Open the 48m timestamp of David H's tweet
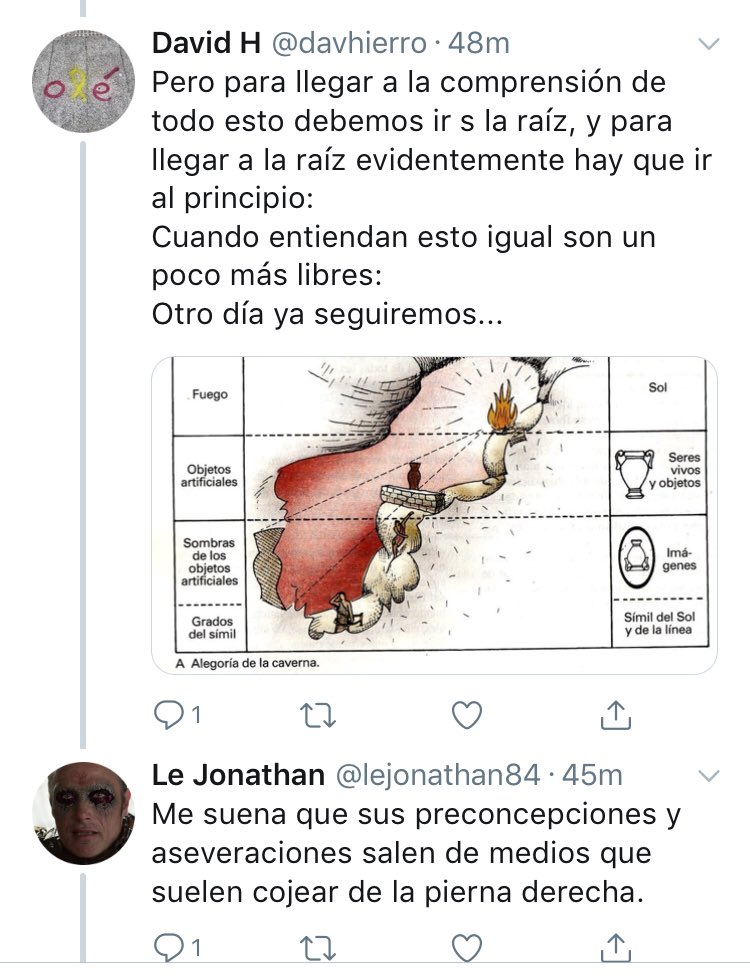This screenshot has width=750, height=976. coord(479,43)
